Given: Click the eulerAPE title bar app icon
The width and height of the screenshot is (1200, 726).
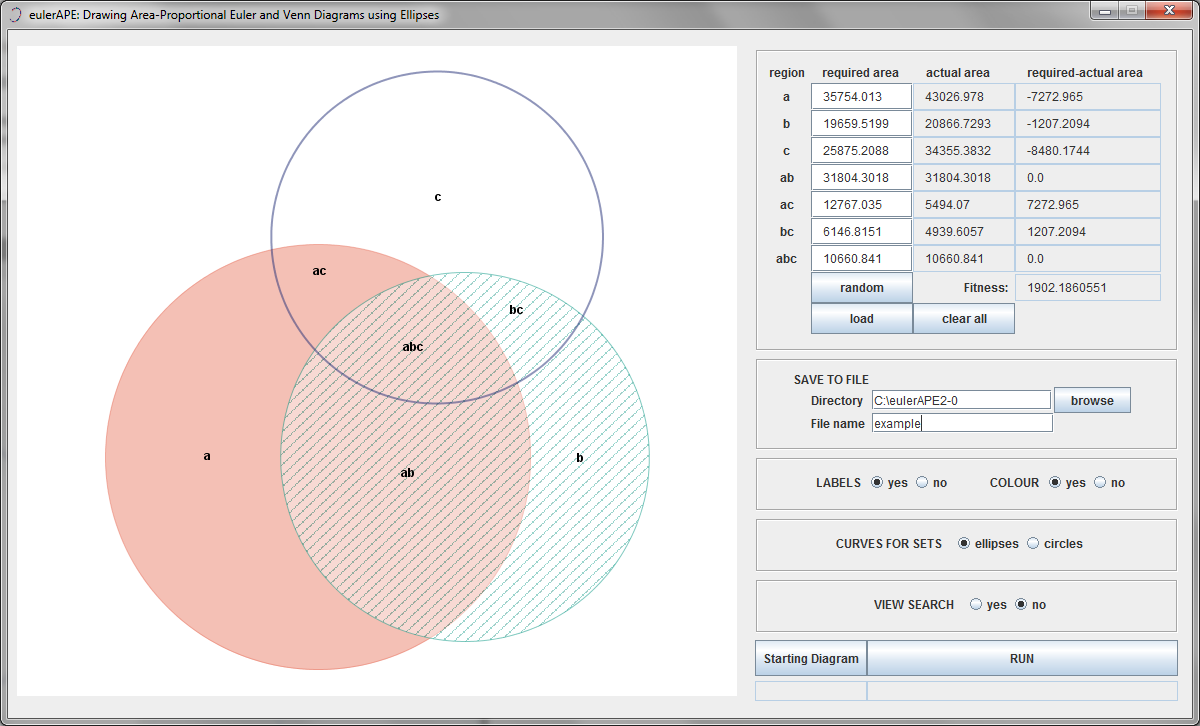Looking at the screenshot, I should pyautogui.click(x=13, y=15).
